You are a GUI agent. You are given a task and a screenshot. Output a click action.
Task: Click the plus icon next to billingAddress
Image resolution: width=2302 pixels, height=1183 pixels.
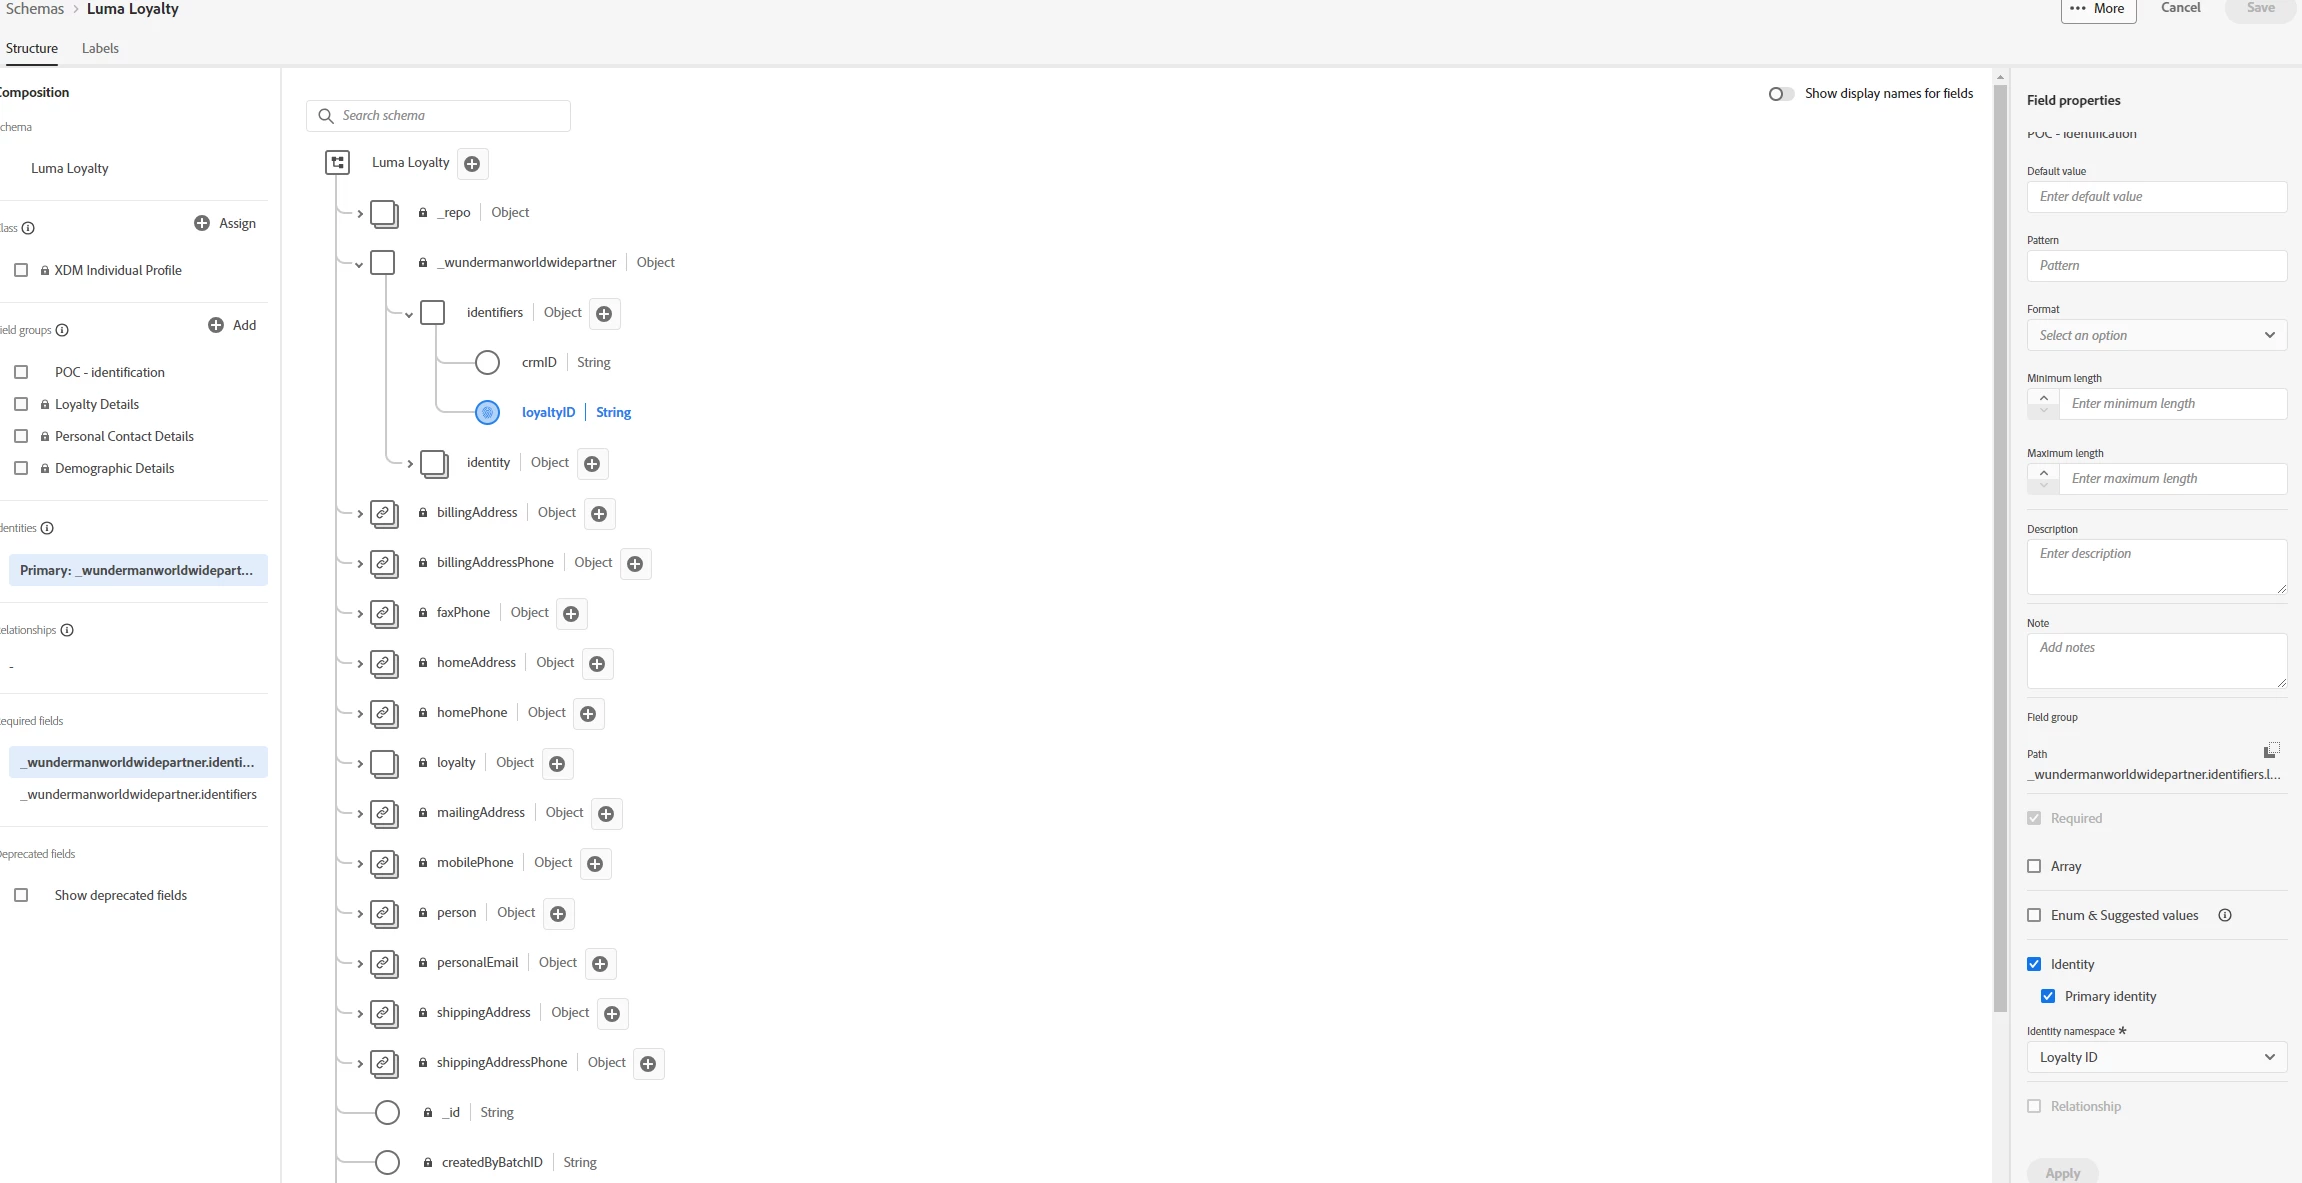tap(599, 513)
